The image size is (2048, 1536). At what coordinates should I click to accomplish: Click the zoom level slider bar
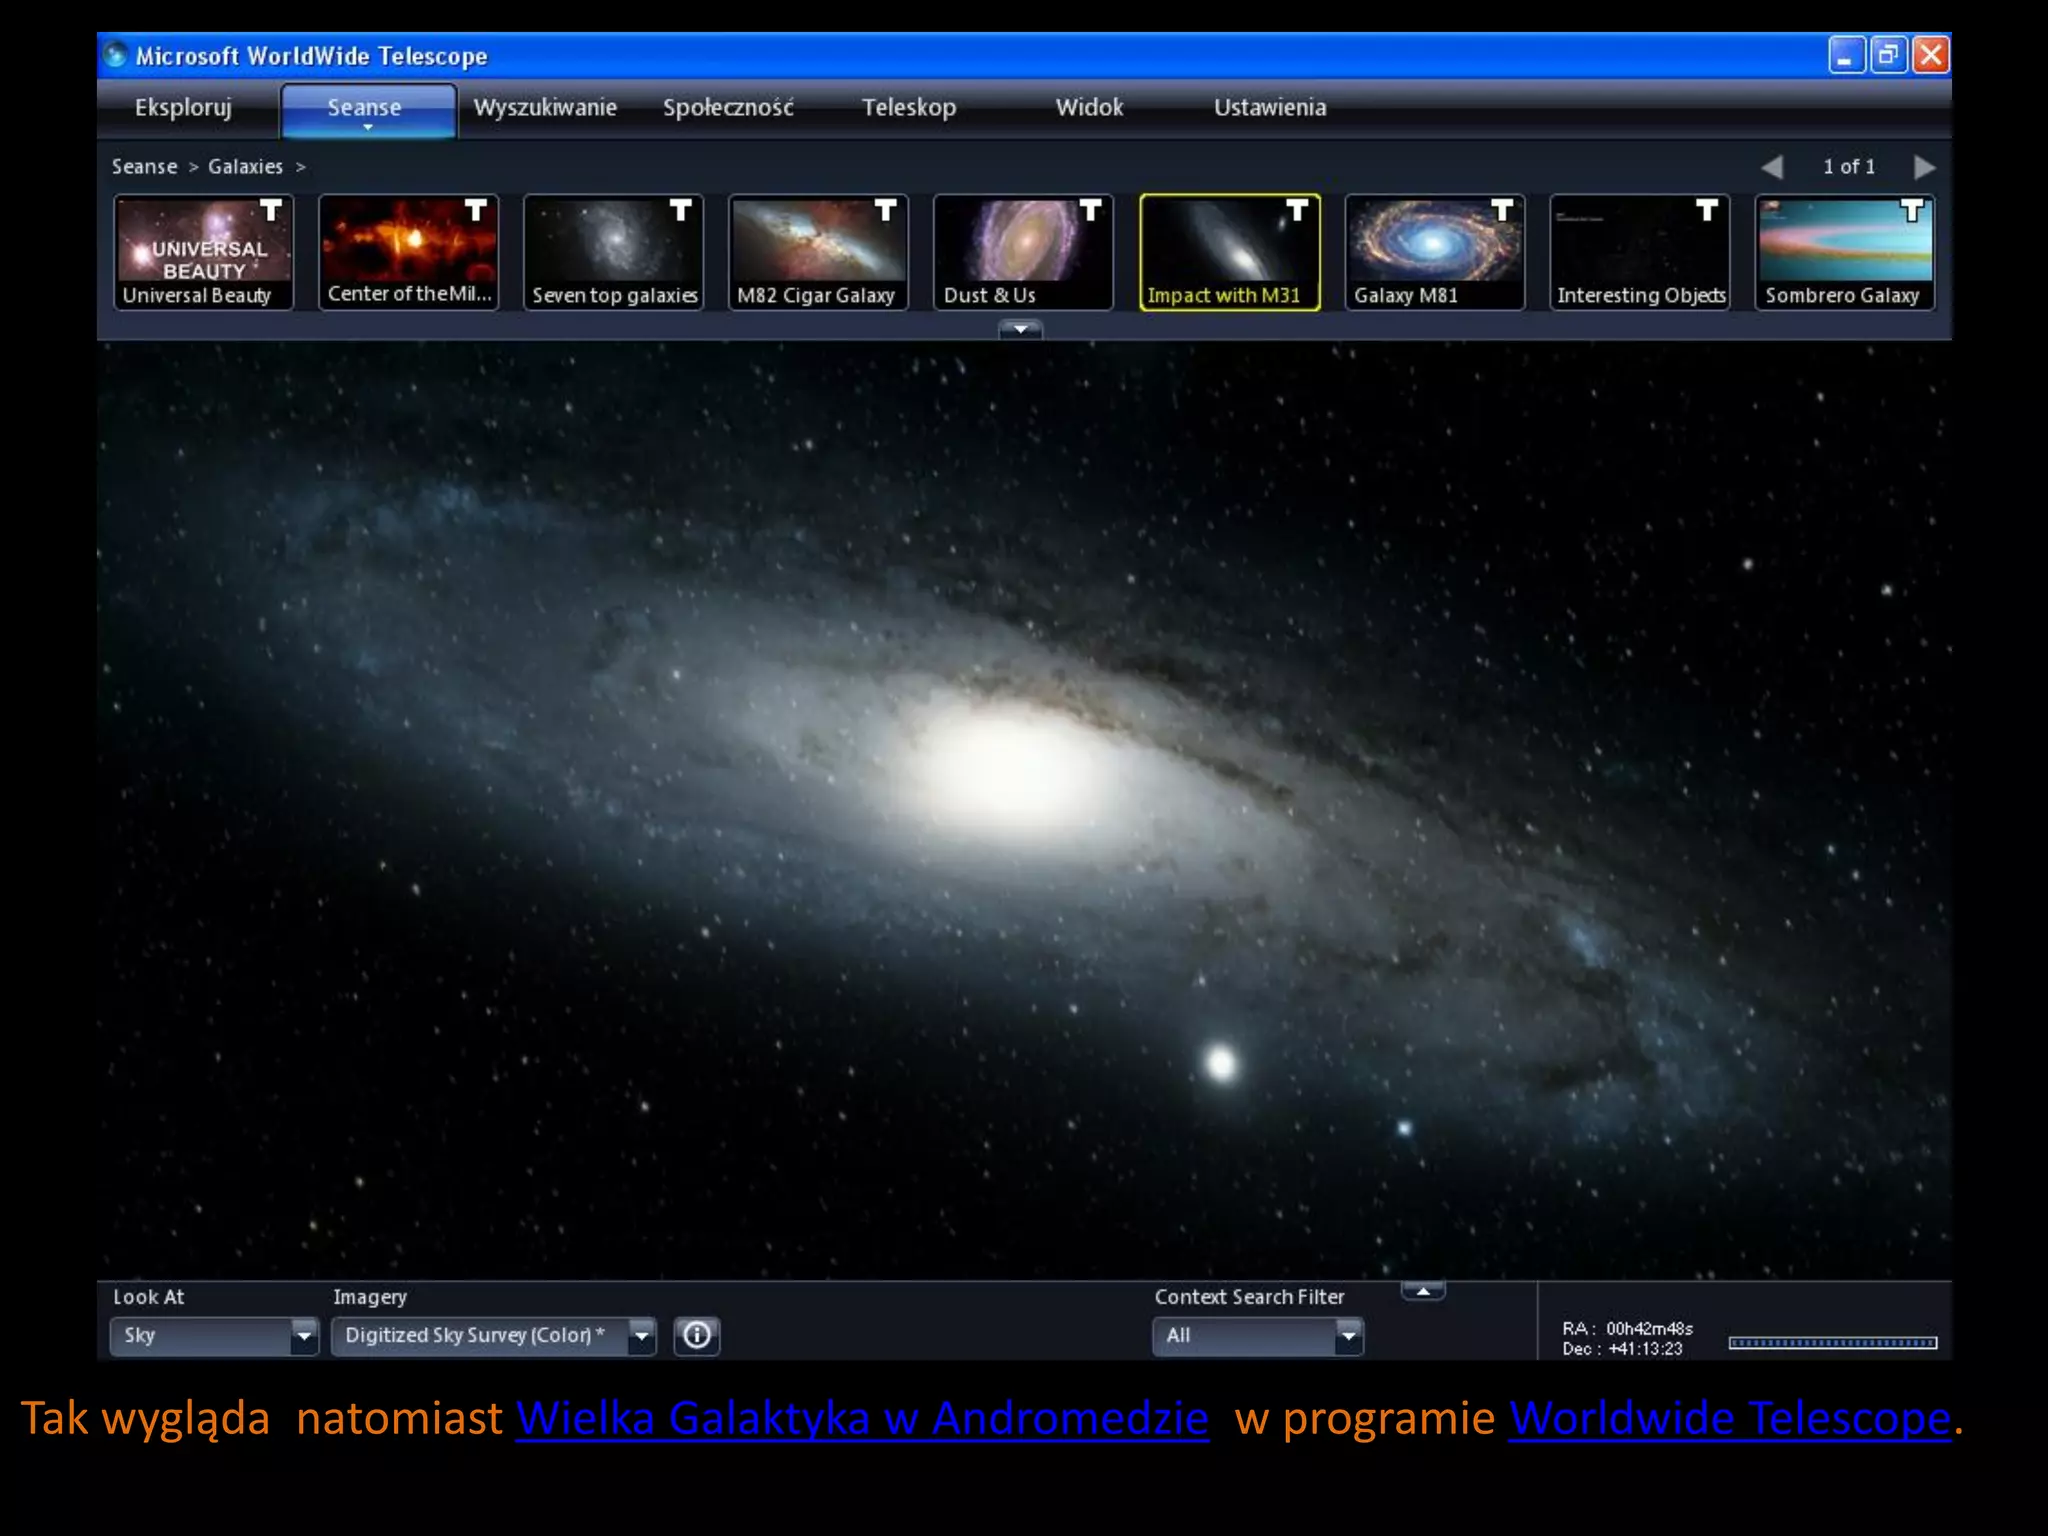tap(1833, 1343)
